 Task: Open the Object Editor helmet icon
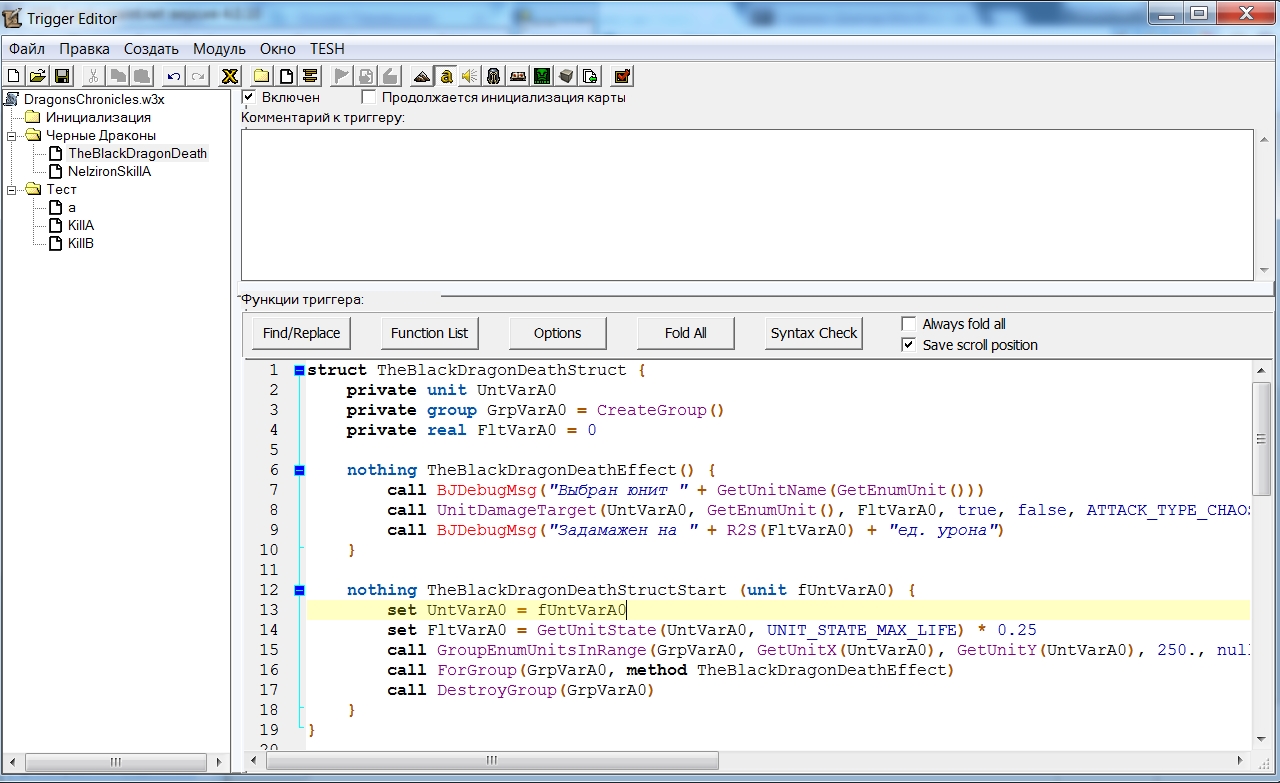coord(493,76)
